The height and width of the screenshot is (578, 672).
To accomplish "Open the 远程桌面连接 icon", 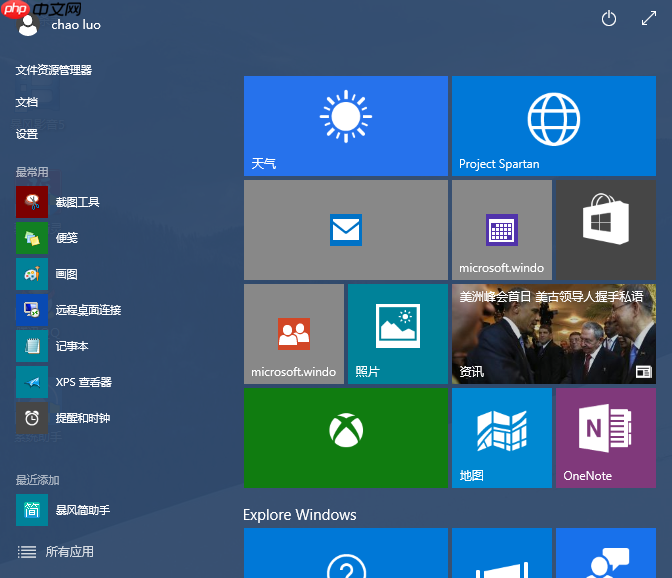I will pos(32,310).
